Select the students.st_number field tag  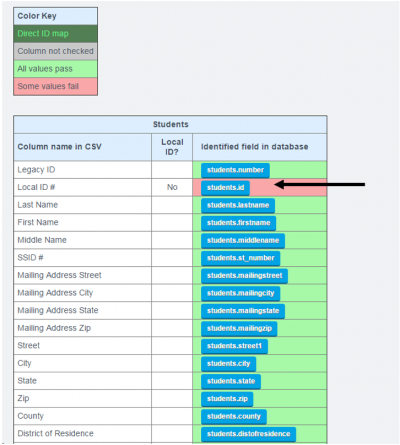241,258
